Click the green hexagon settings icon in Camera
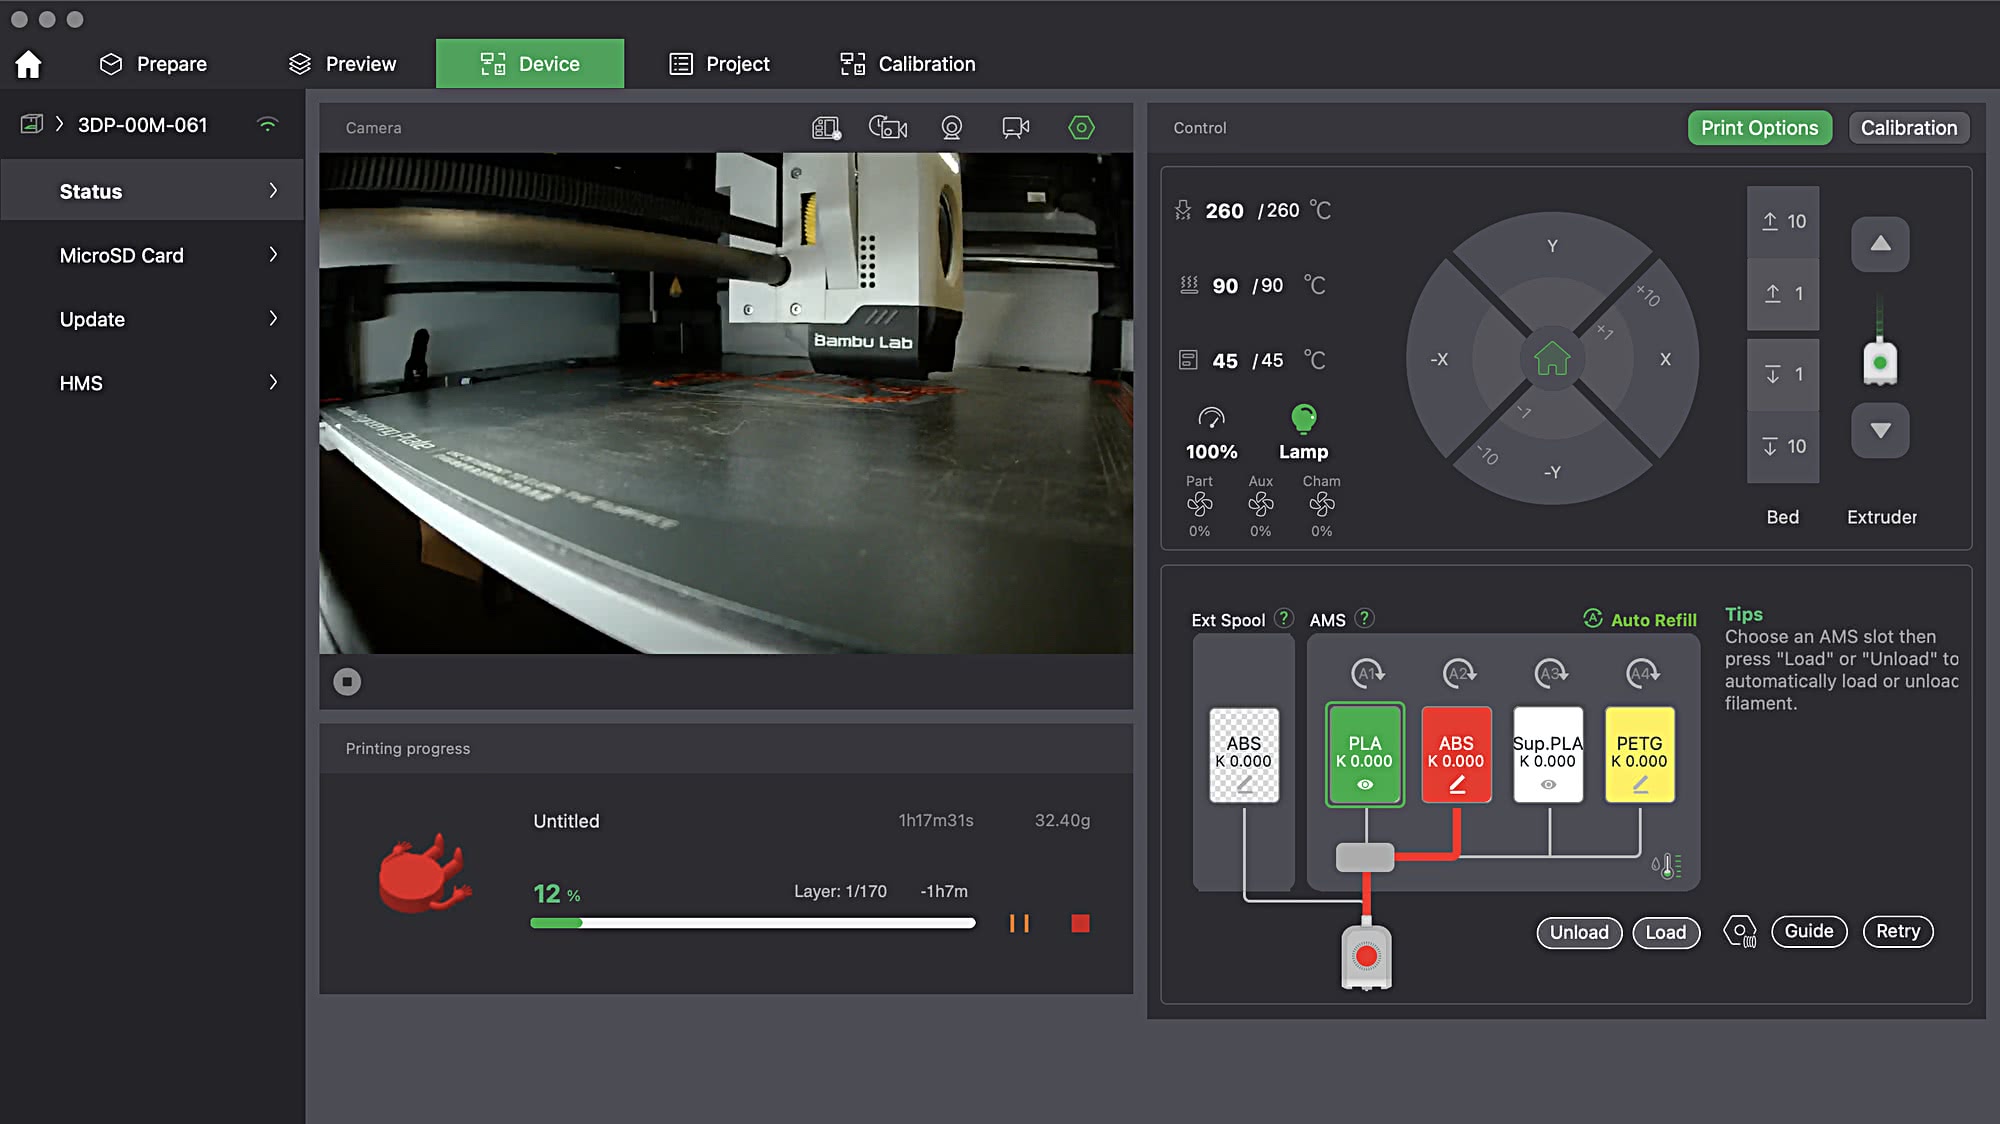The width and height of the screenshot is (2000, 1124). pyautogui.click(x=1081, y=128)
